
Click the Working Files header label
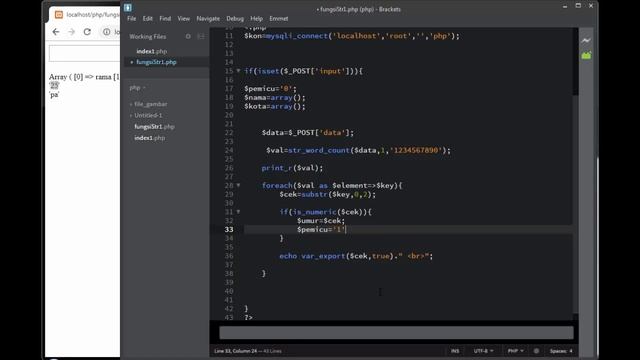(148, 37)
